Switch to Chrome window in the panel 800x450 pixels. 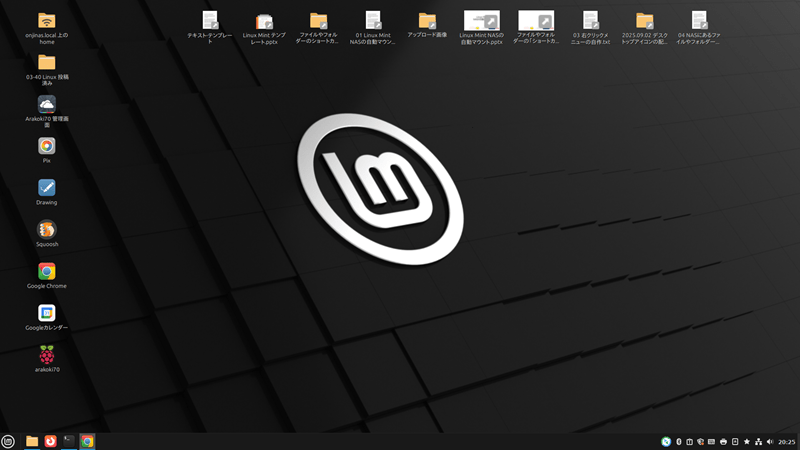(87, 441)
